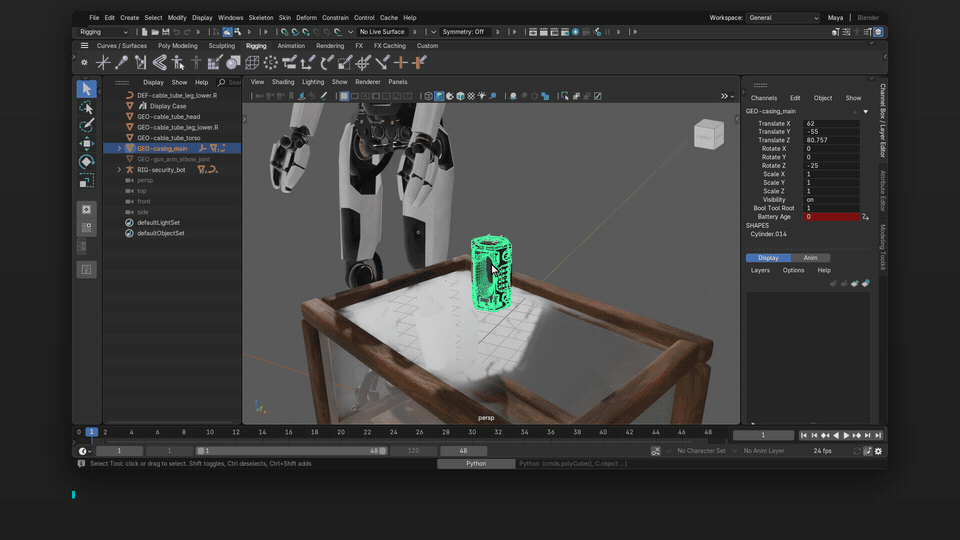Toggle the textured display viewport icon

click(471, 96)
